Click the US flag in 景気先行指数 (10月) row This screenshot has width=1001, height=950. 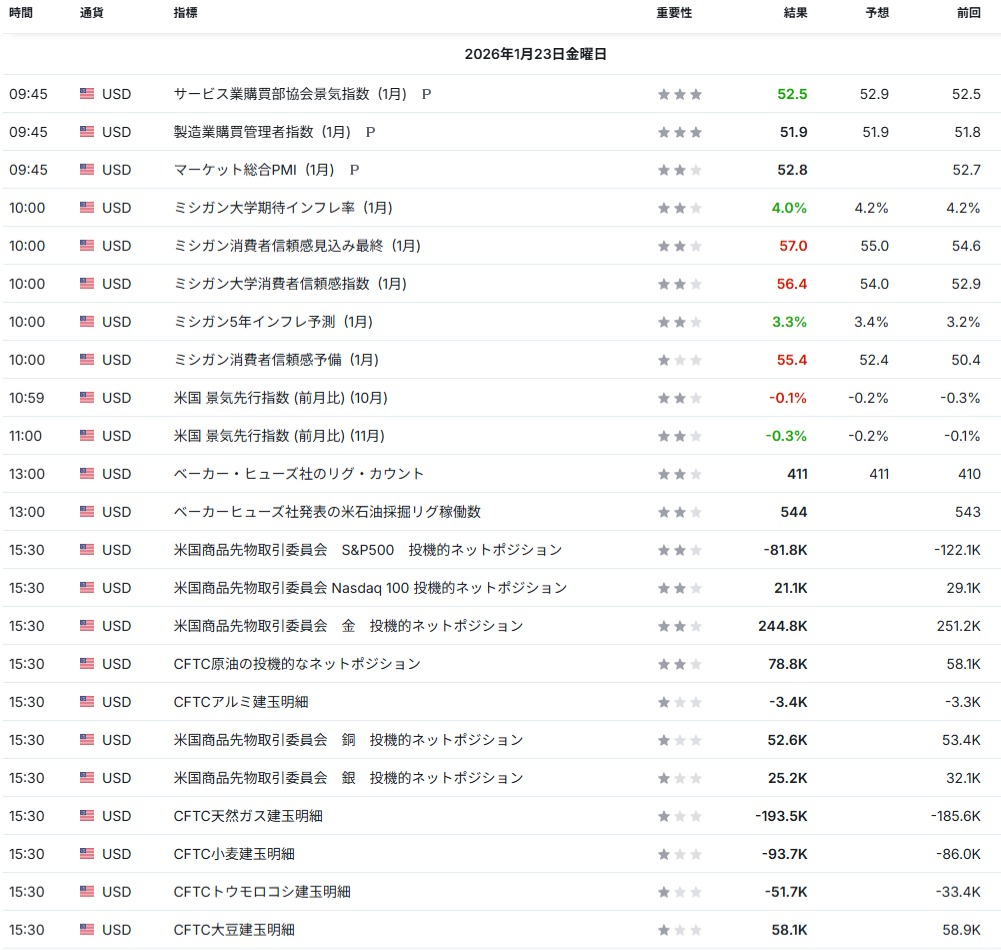pyautogui.click(x=87, y=398)
